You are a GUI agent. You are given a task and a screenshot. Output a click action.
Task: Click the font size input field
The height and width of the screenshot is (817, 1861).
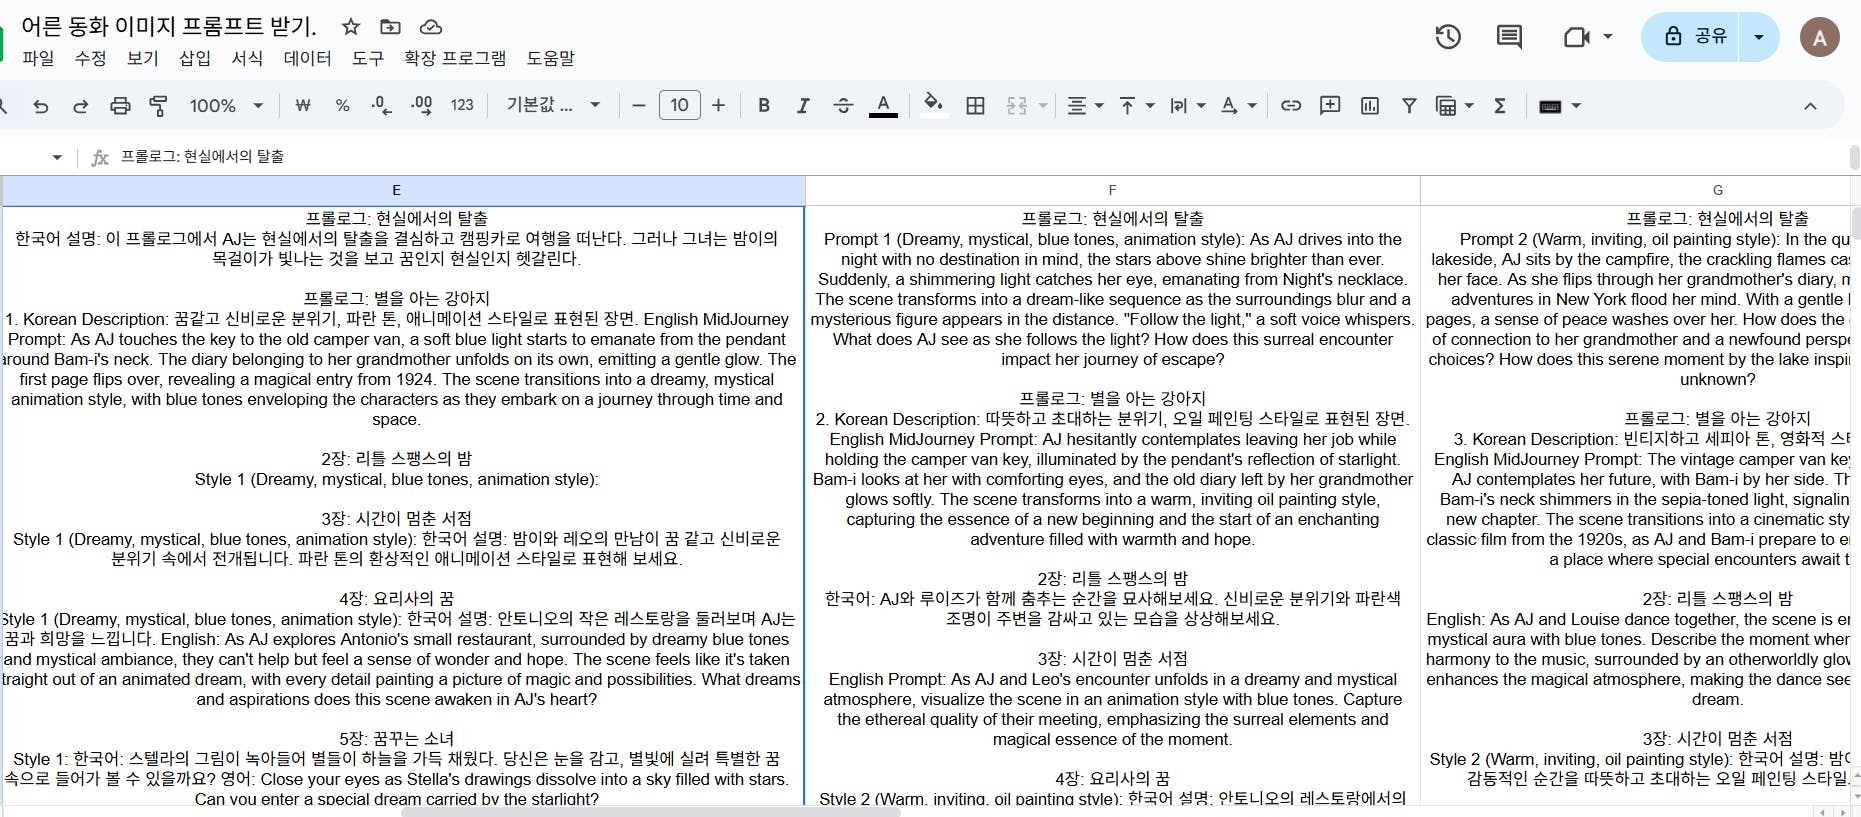coord(679,106)
